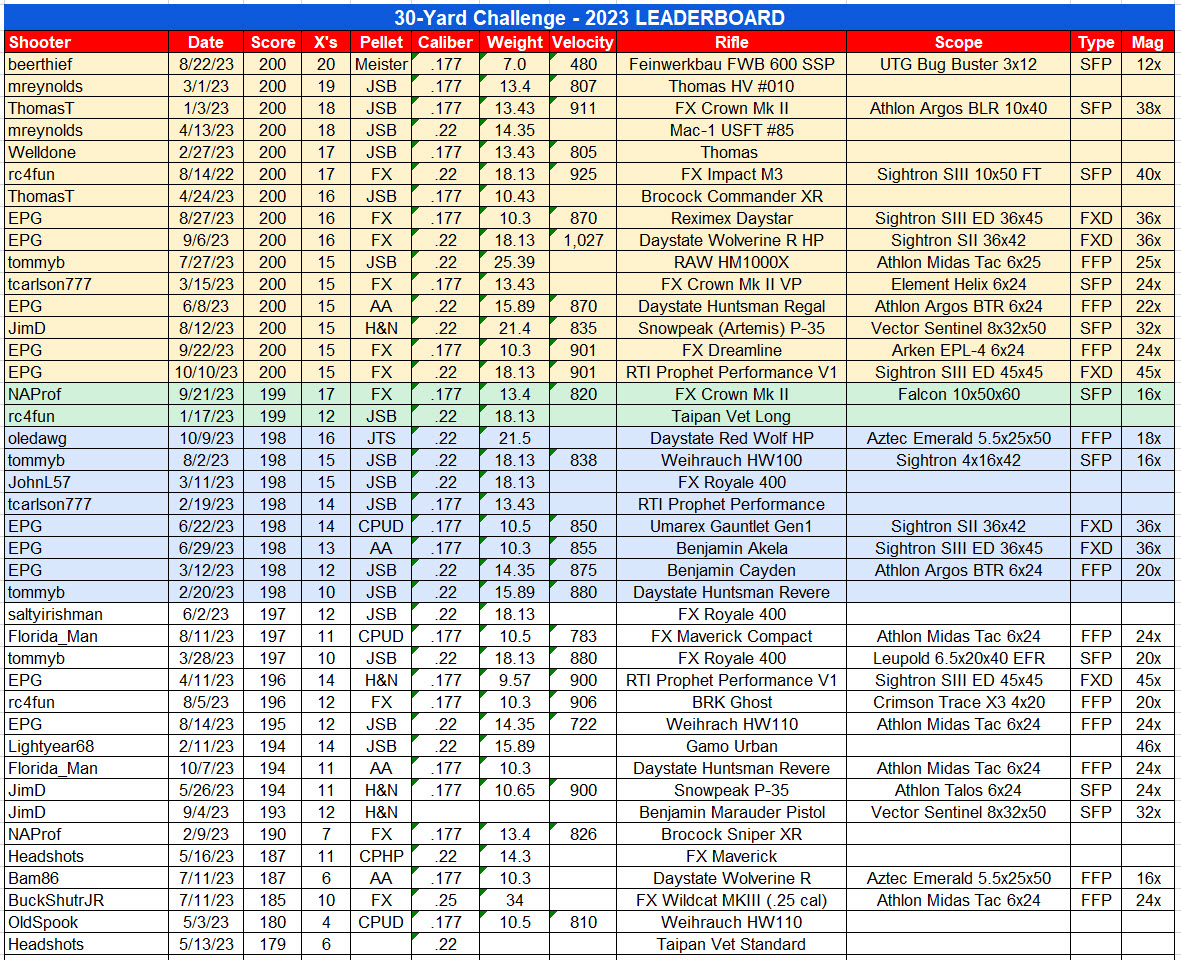The image size is (1181, 960).
Task: Click the pellet cell 'CPHP'
Action: (381, 856)
